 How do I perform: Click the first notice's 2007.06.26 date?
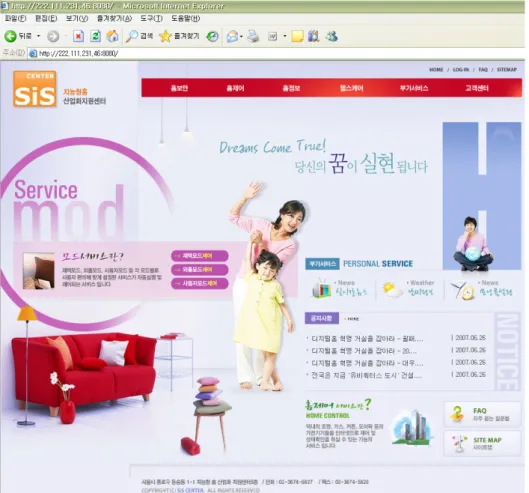tap(470, 338)
